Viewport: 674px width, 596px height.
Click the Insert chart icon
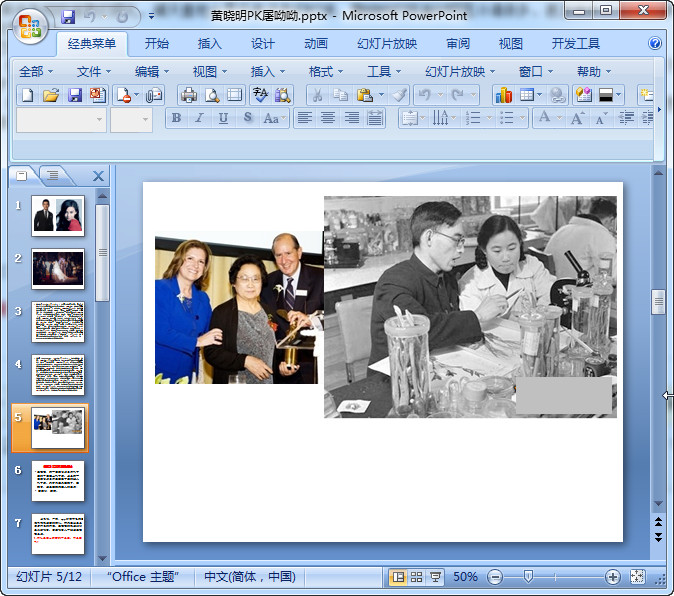pos(503,95)
